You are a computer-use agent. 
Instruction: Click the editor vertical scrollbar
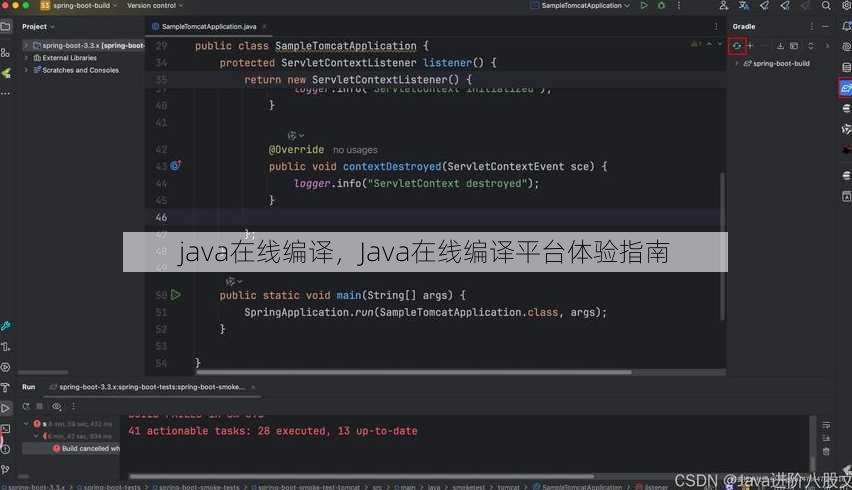point(722,246)
